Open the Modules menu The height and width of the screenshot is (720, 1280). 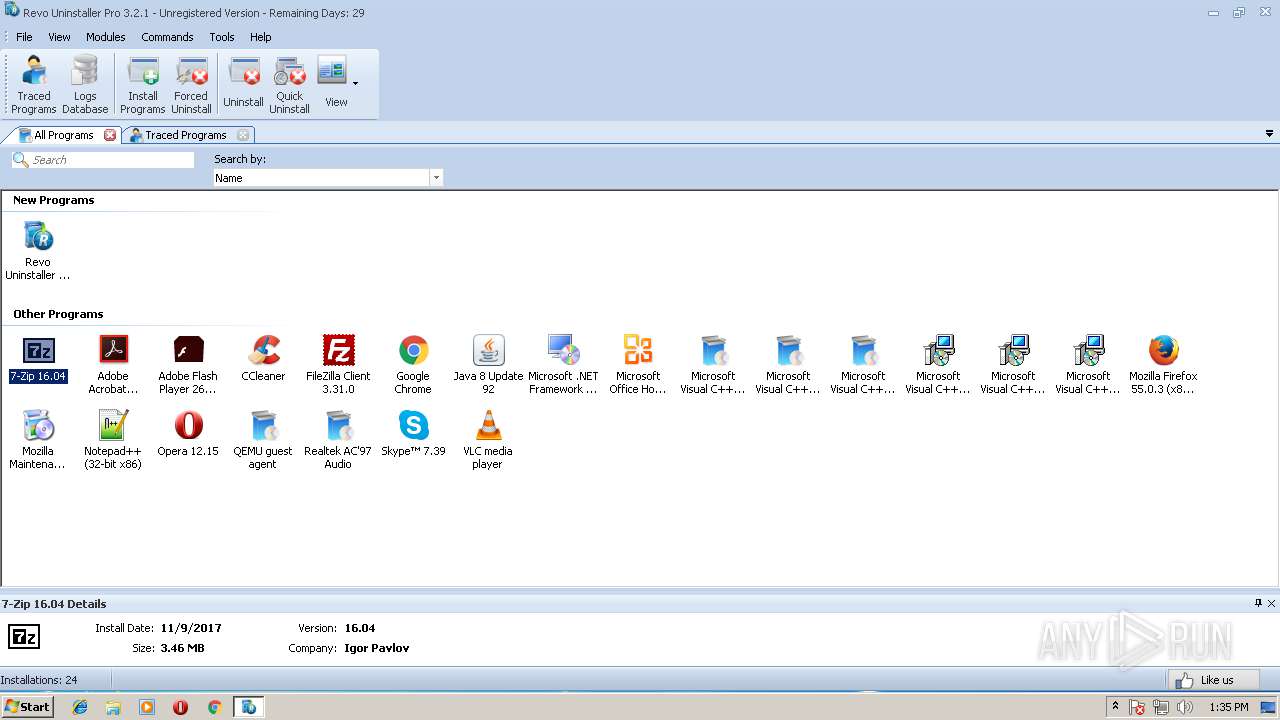pos(105,37)
